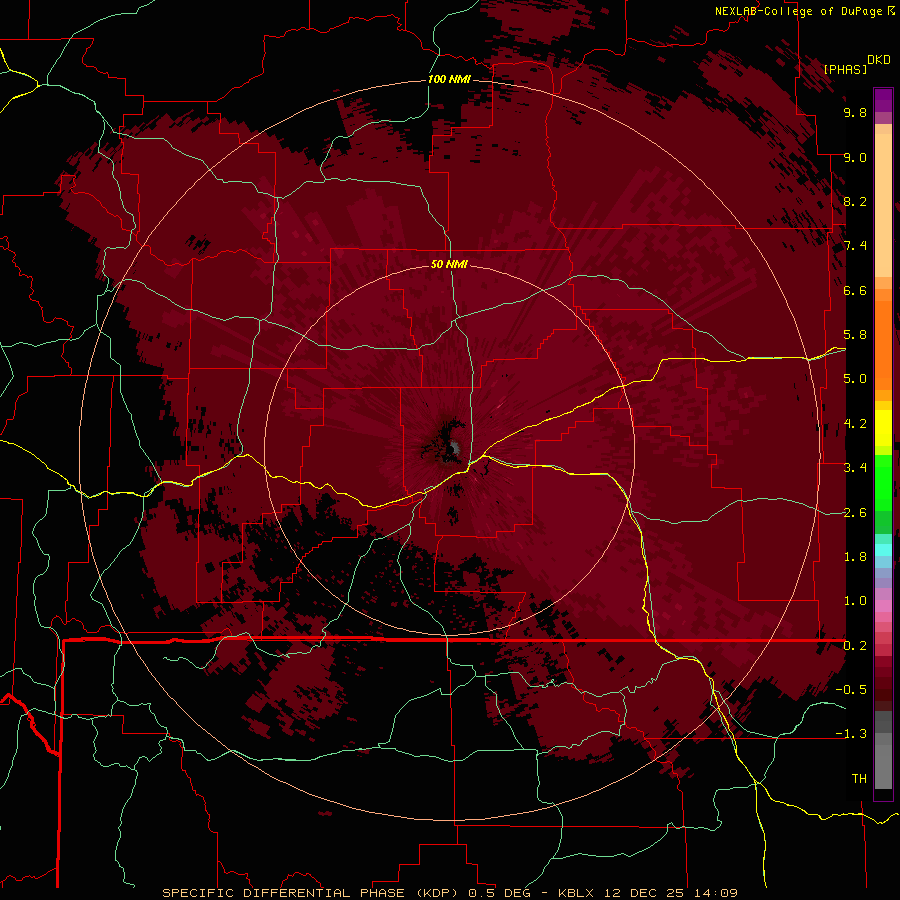
Task: Click the yellow segment of the color bar
Action: (883, 428)
